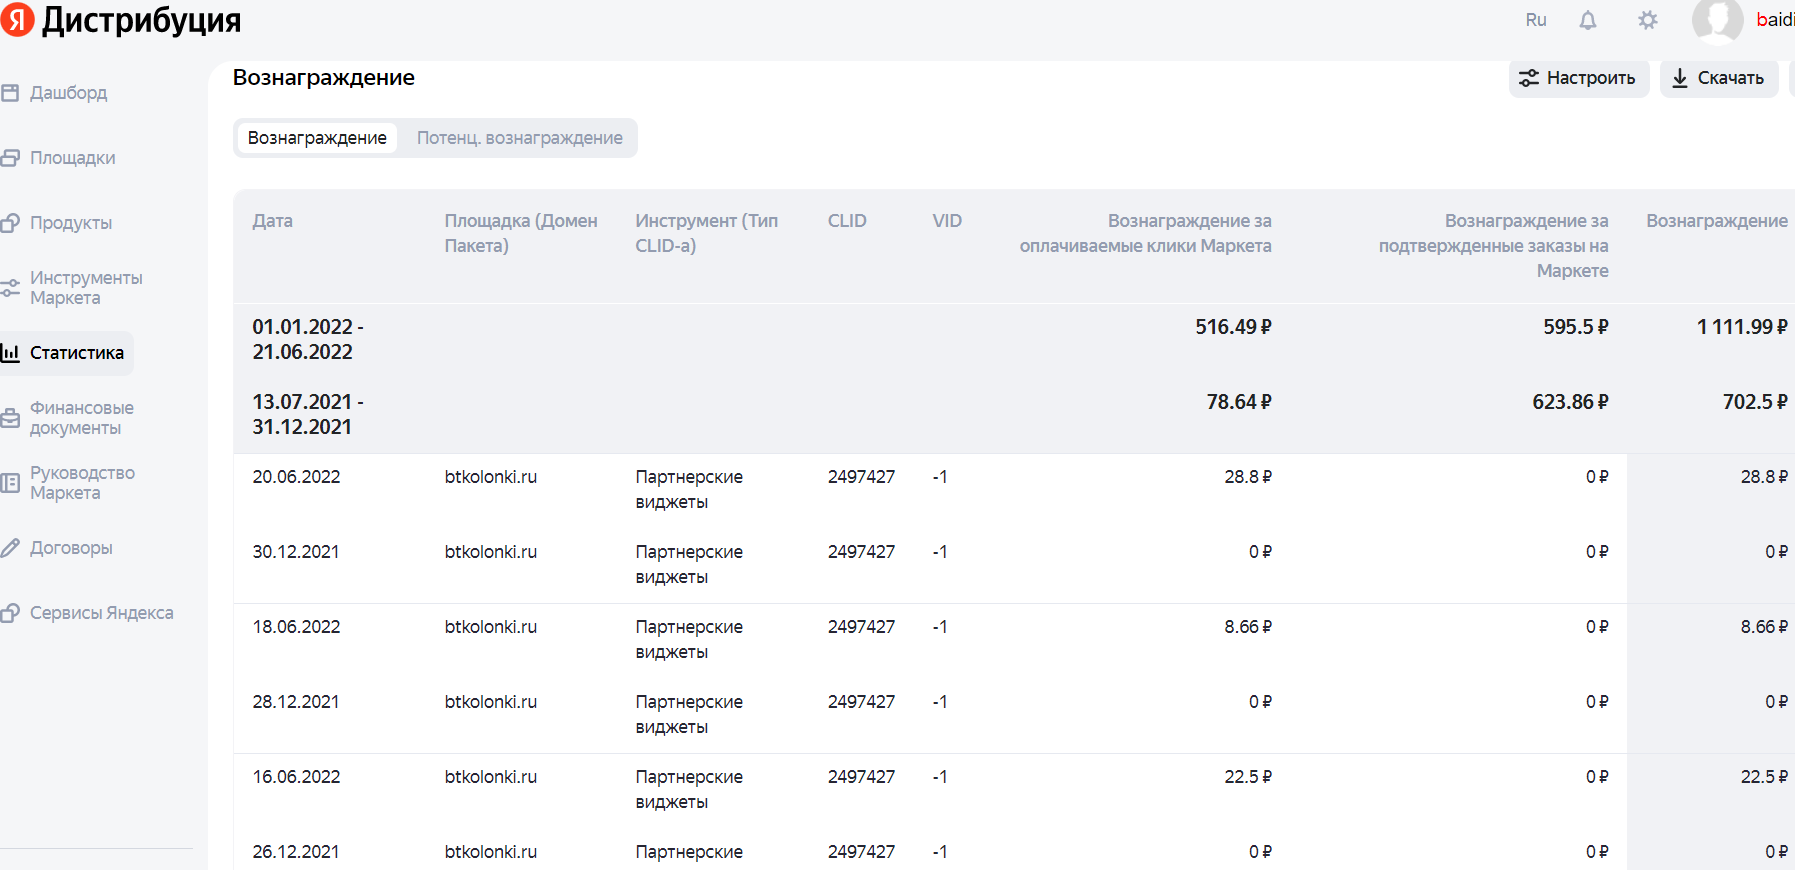This screenshot has width=1795, height=870.
Task: Click the Дистрибуция title link
Action: tap(141, 19)
